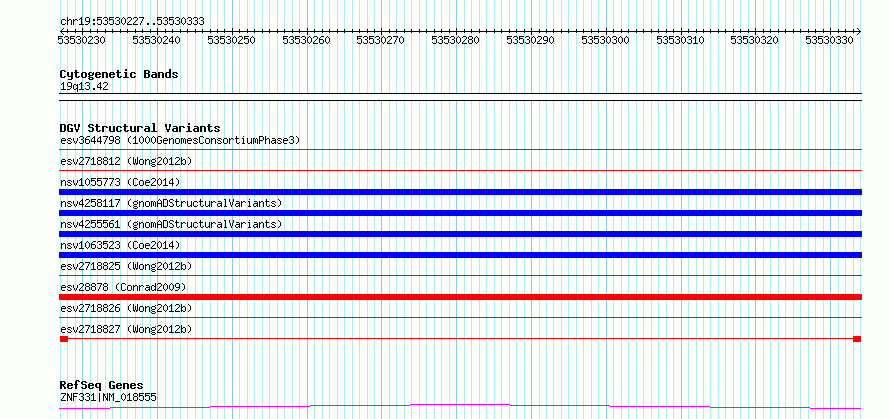Open variant nsv1063523 (Coe2014) label
890x419 pixels.
coord(120,245)
